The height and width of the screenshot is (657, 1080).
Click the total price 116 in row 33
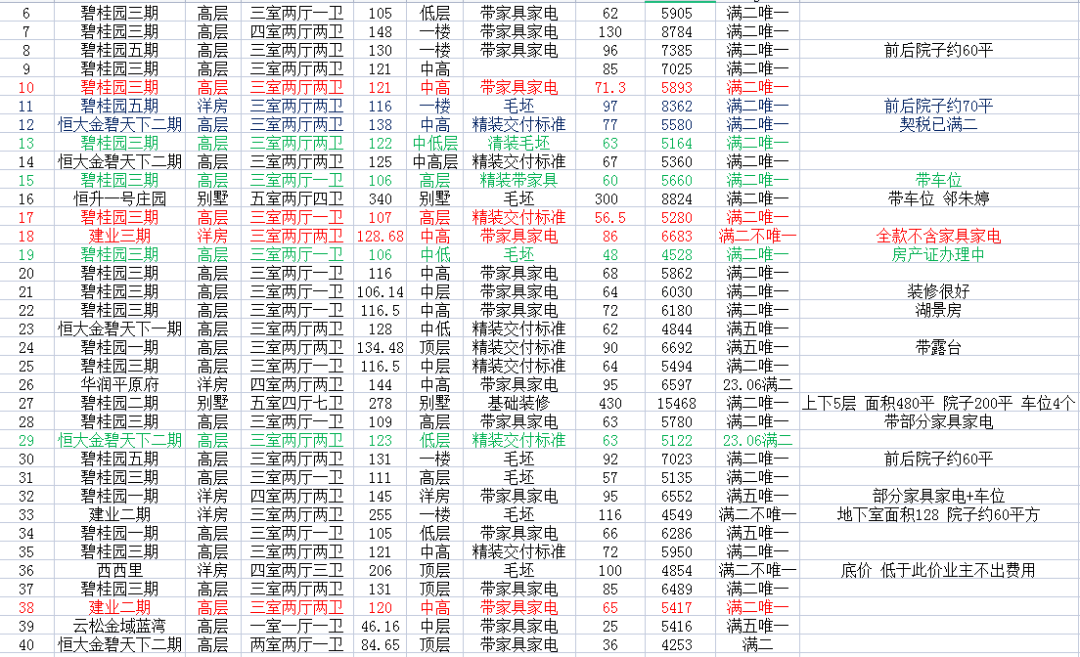coord(610,515)
